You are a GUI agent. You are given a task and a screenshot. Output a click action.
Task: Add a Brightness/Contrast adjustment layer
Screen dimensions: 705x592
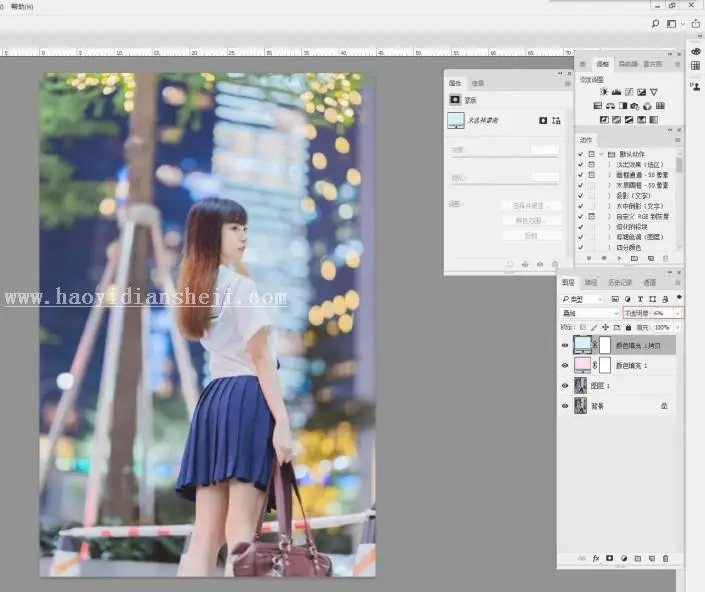(x=604, y=92)
